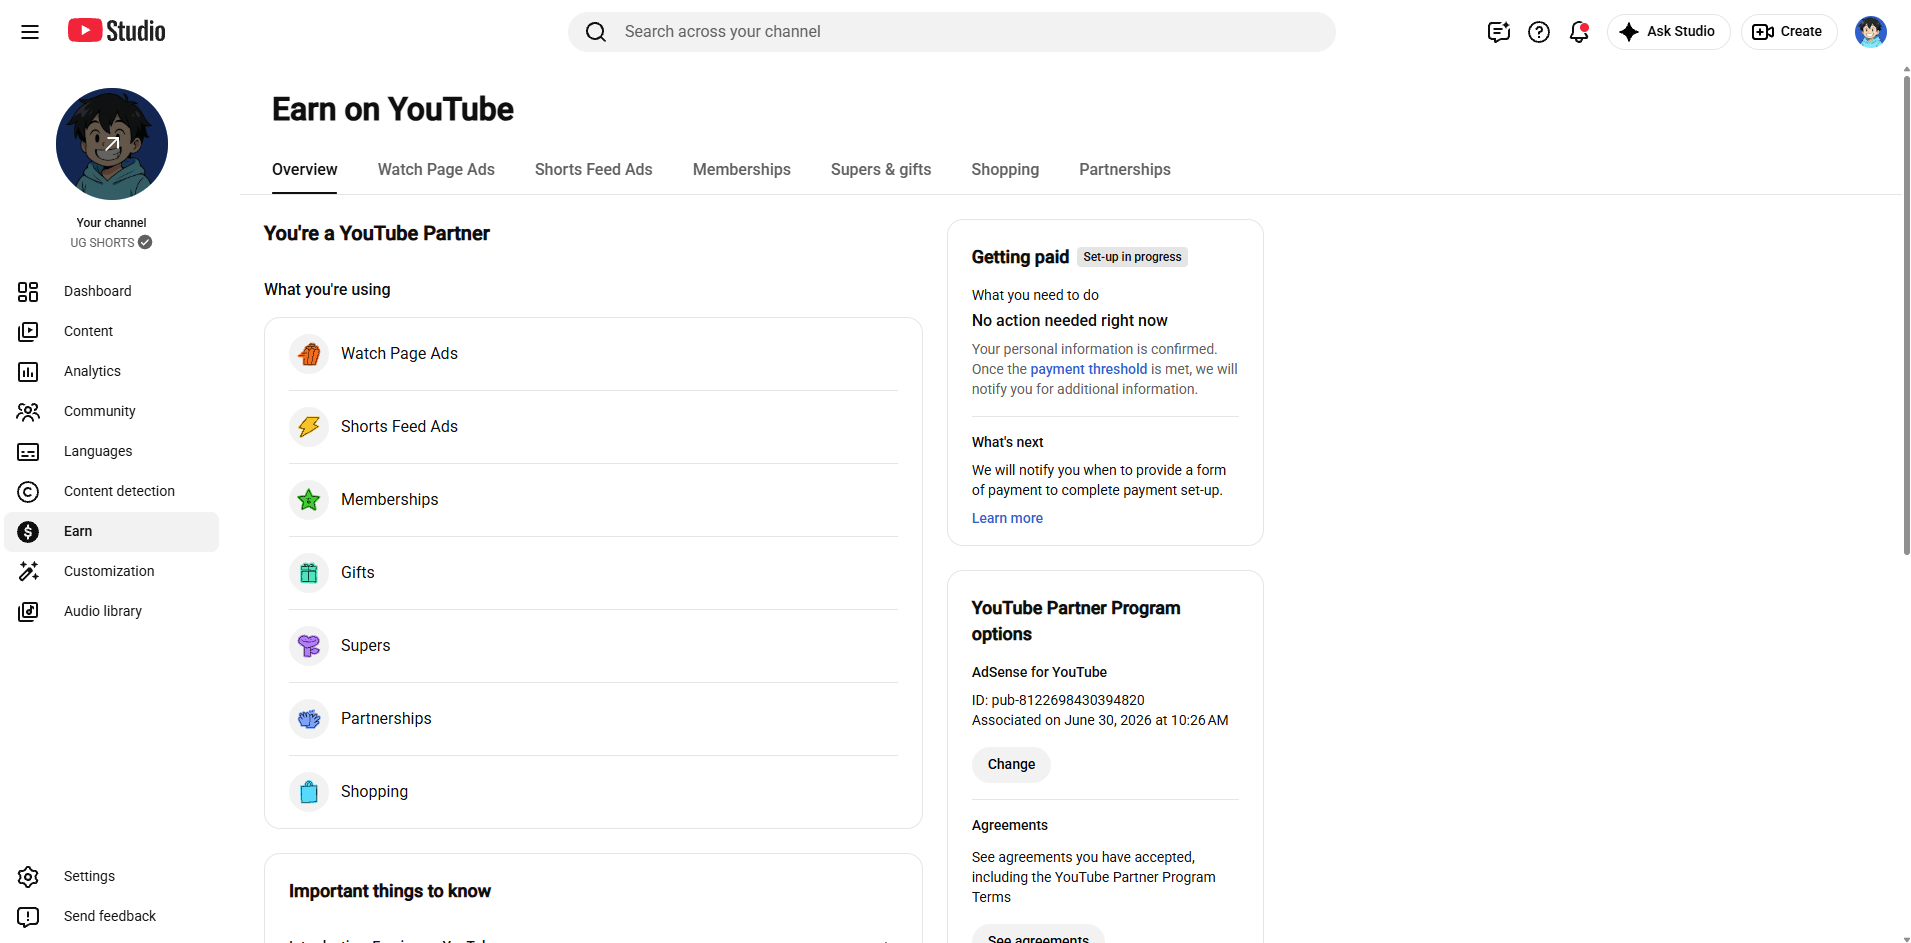
Task: Select the Shopping tab
Action: (1005, 169)
